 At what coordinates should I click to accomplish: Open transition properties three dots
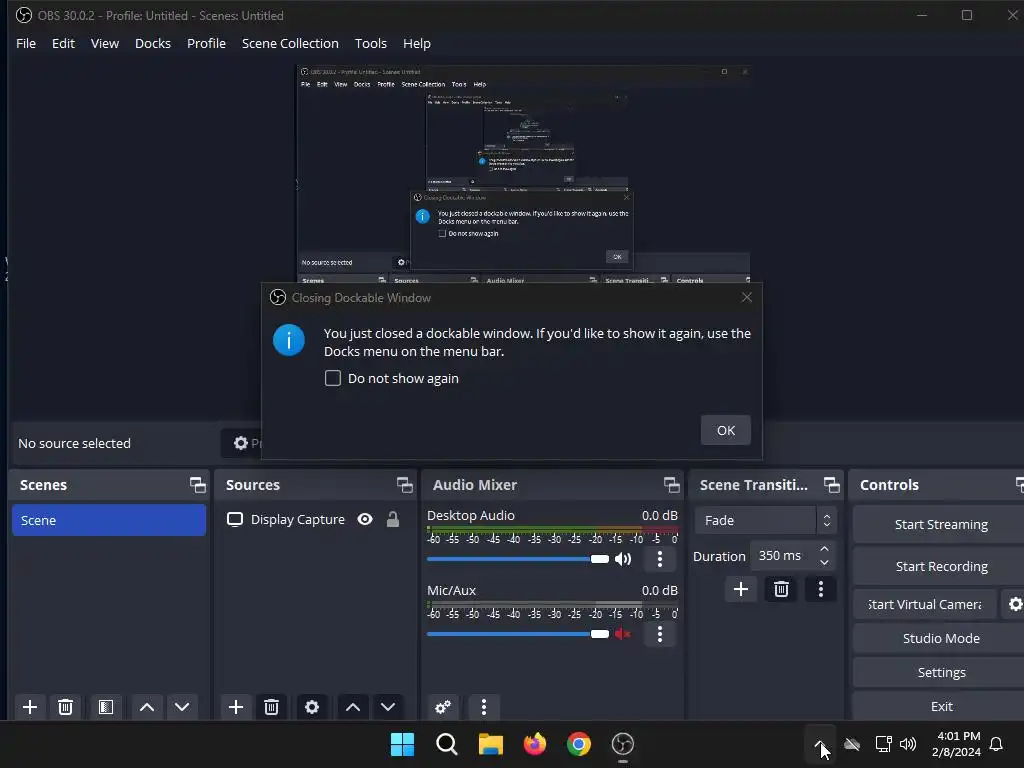821,589
